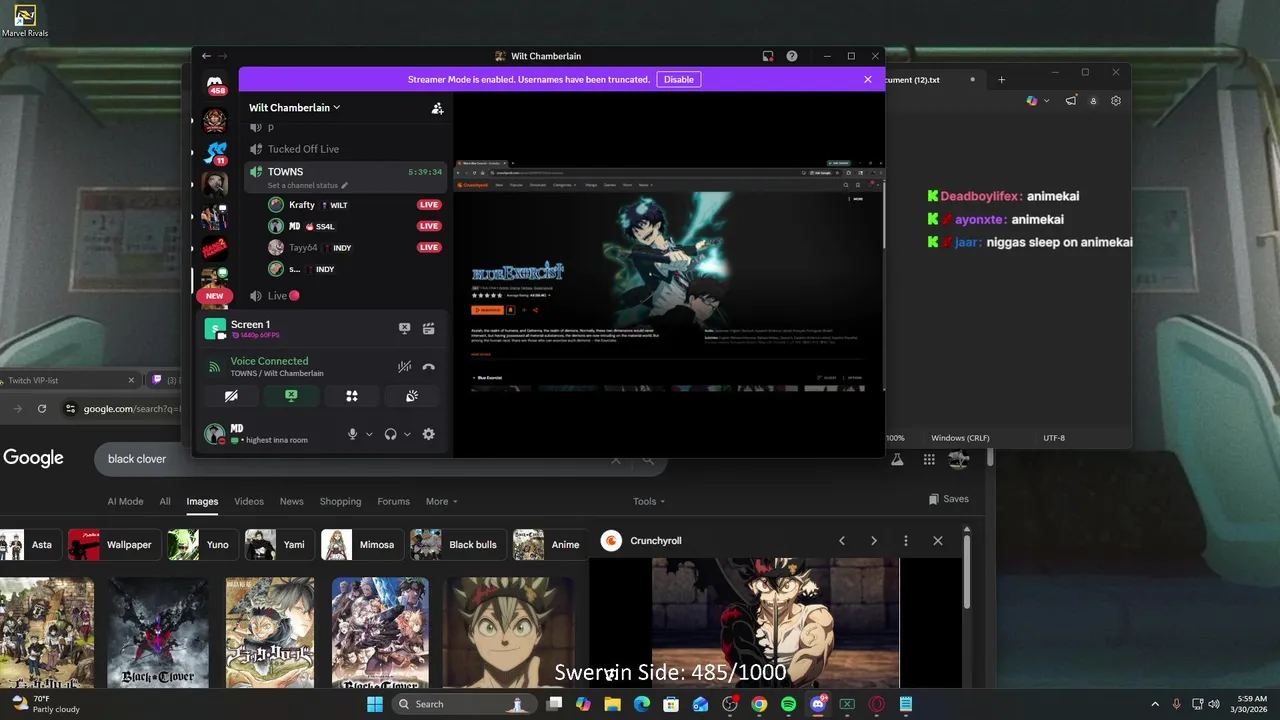This screenshot has width=1280, height=720.
Task: Dismiss the Streamer Mode purple banner
Action: point(868,79)
